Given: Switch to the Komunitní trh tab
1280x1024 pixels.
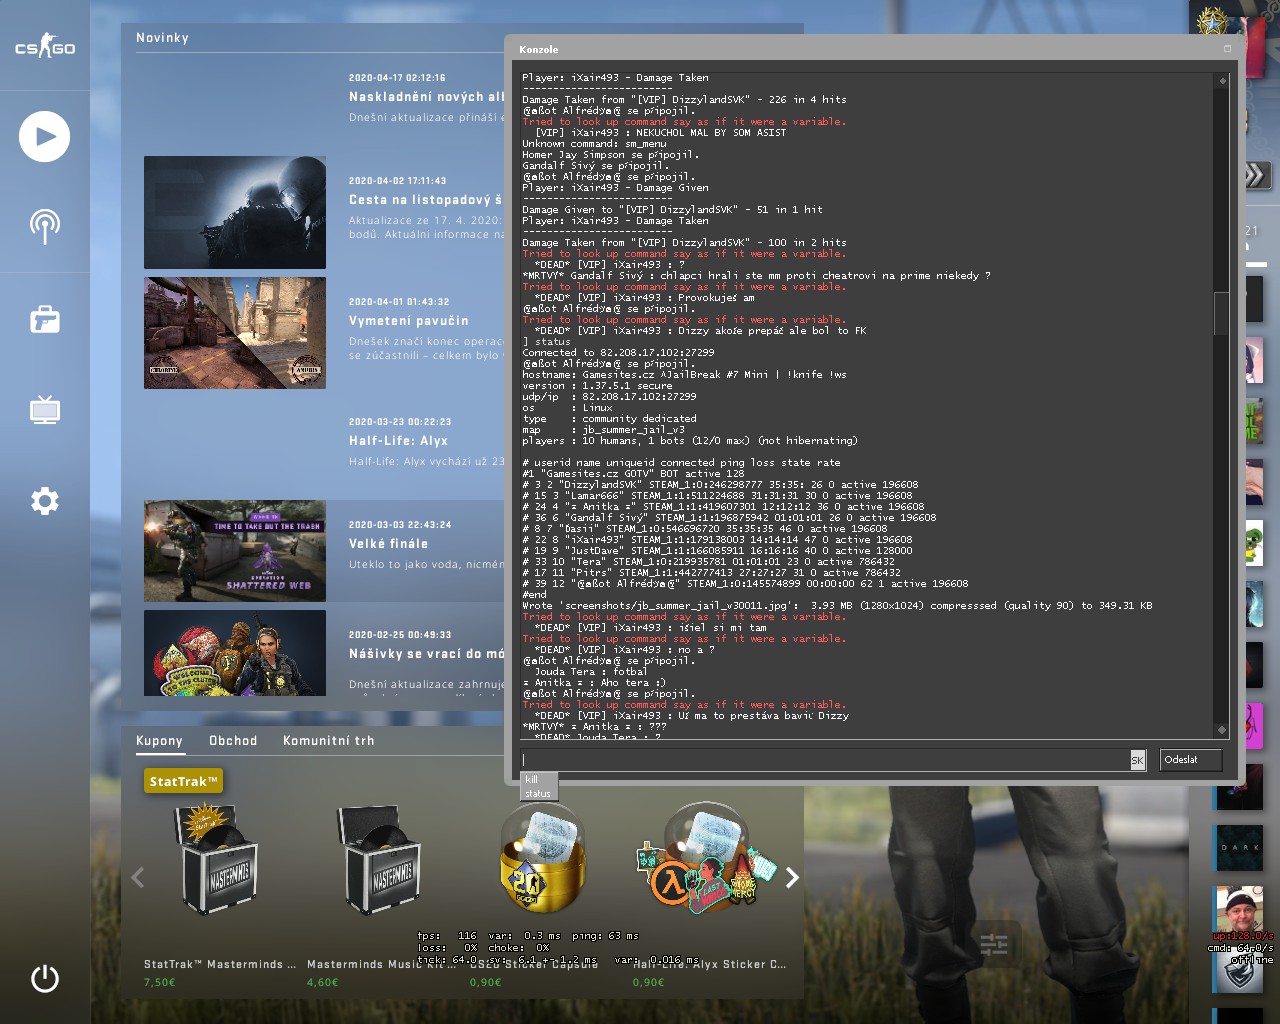Looking at the screenshot, I should coord(328,741).
